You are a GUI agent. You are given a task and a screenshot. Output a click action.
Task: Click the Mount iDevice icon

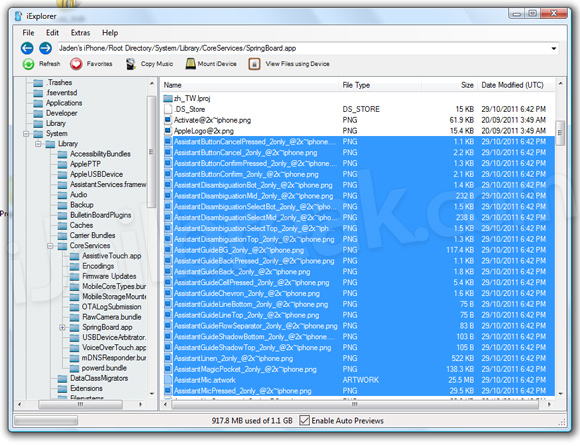[190, 64]
